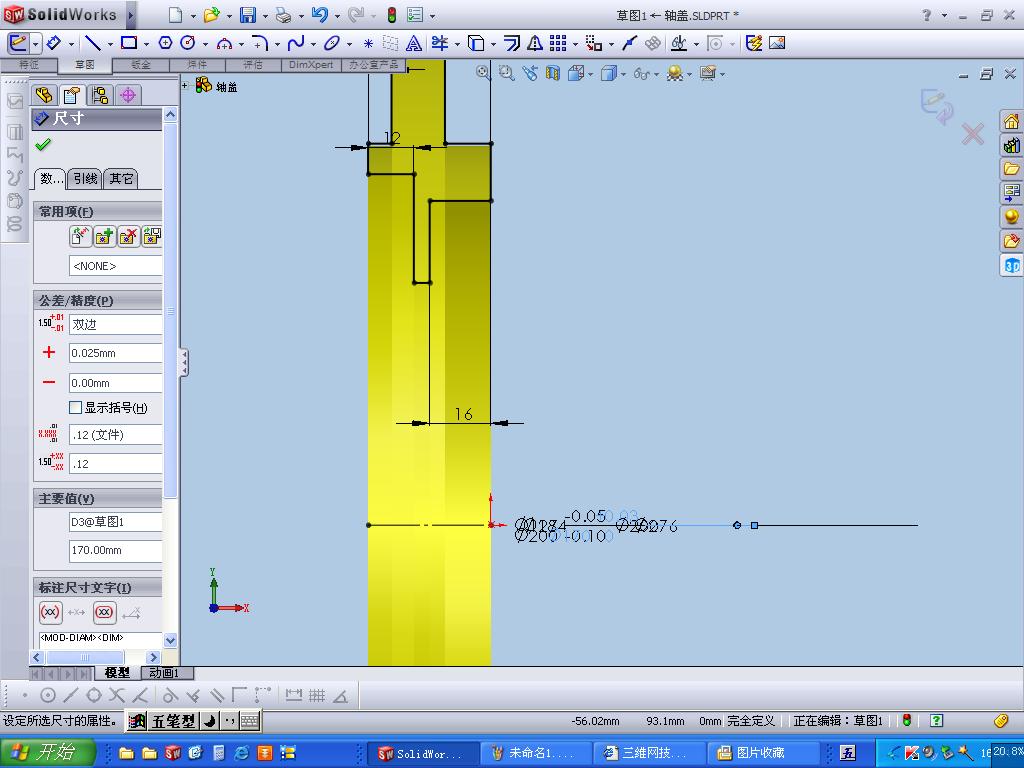This screenshot has width=1024, height=768.
Task: Click the Zoom to Fit icon
Action: click(483, 73)
